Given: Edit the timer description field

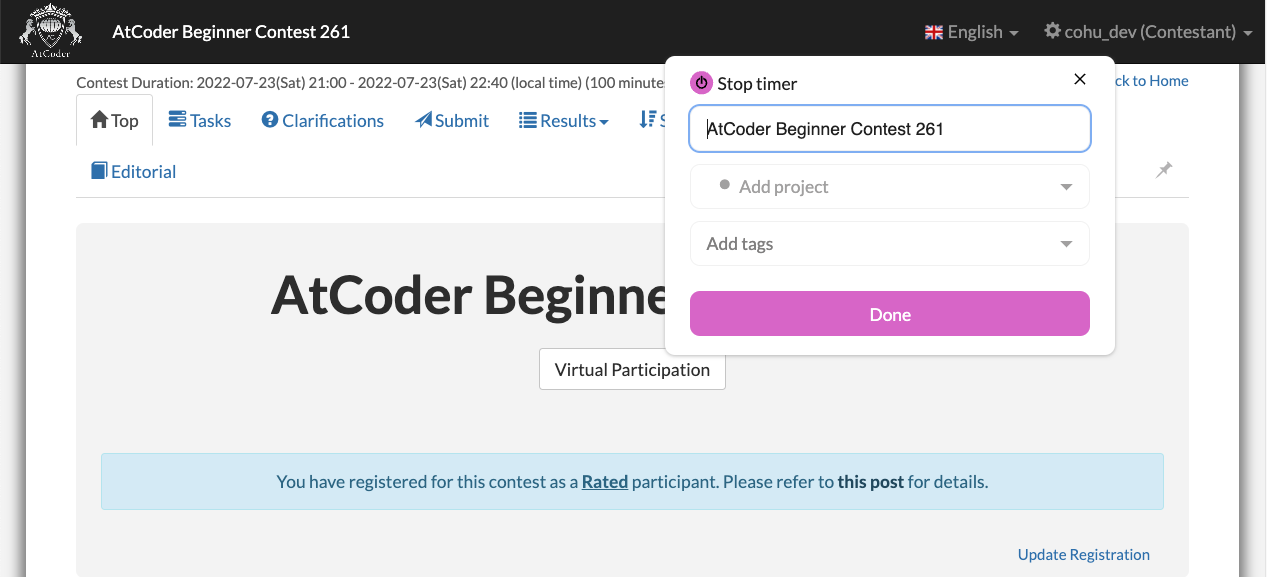Looking at the screenshot, I should click(890, 129).
